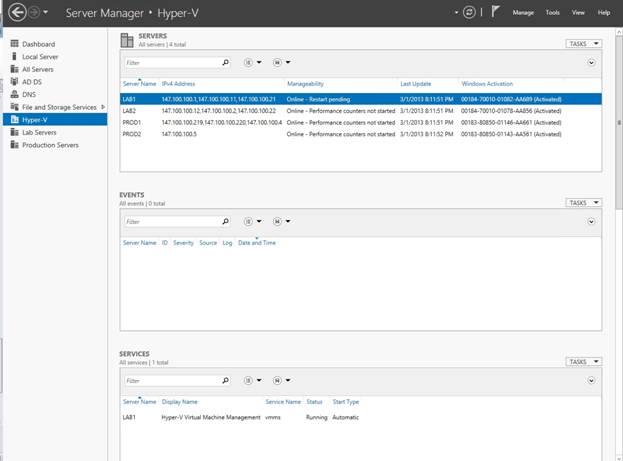
Task: Expand the Events filter panel chevron
Action: tap(591, 221)
